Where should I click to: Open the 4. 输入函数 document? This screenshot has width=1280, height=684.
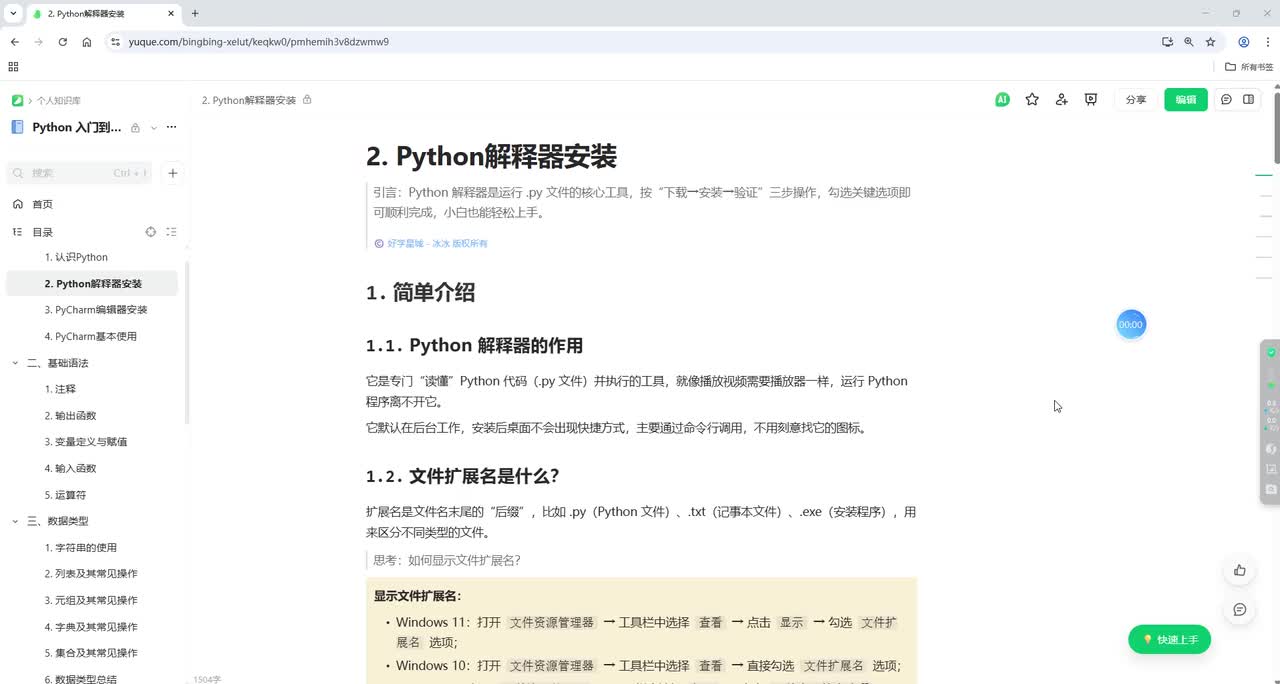tap(70, 468)
